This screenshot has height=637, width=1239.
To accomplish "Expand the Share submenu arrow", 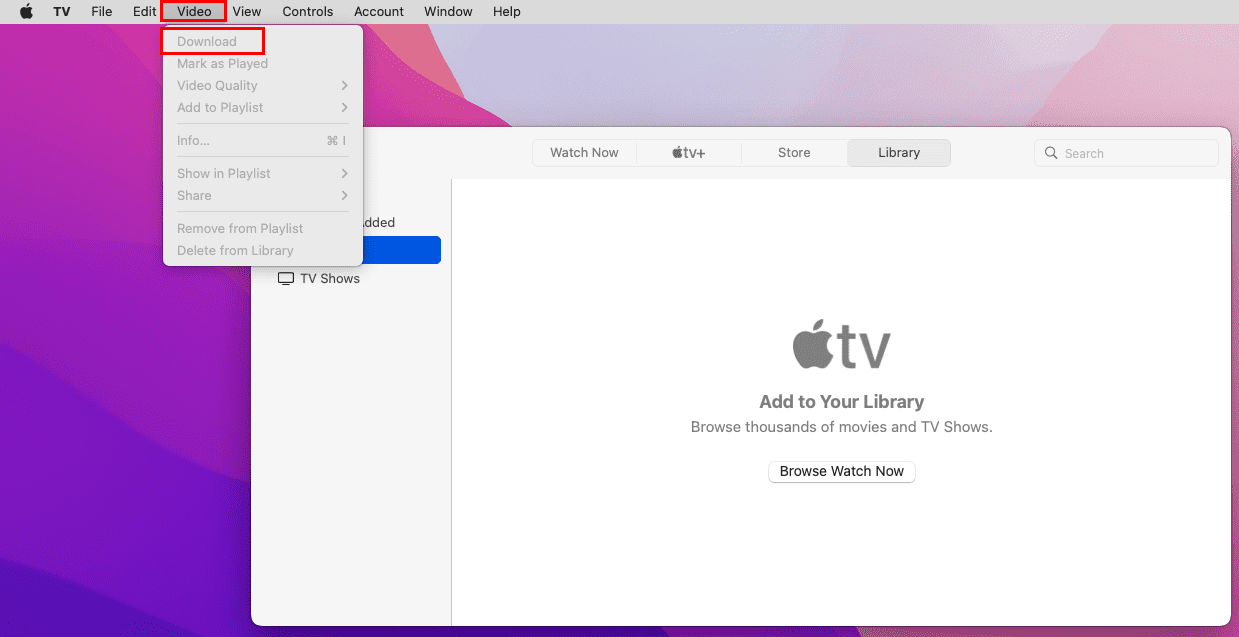I will (344, 195).
